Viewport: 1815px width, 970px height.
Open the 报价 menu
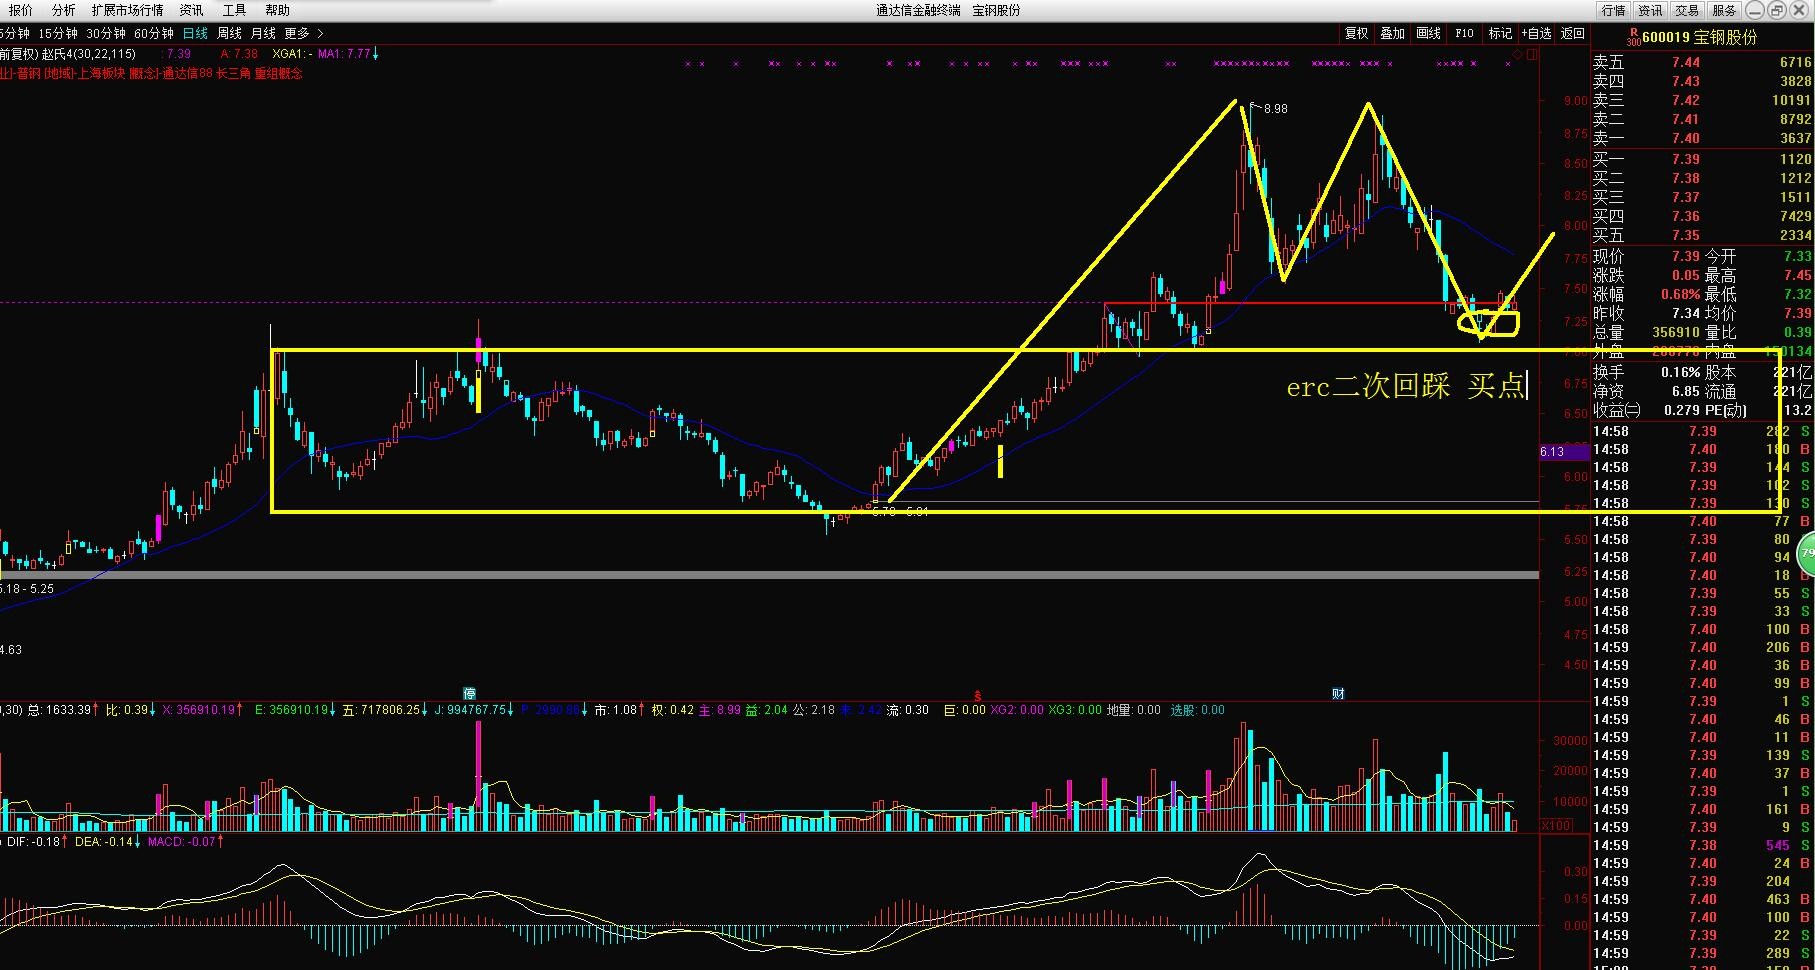20,10
